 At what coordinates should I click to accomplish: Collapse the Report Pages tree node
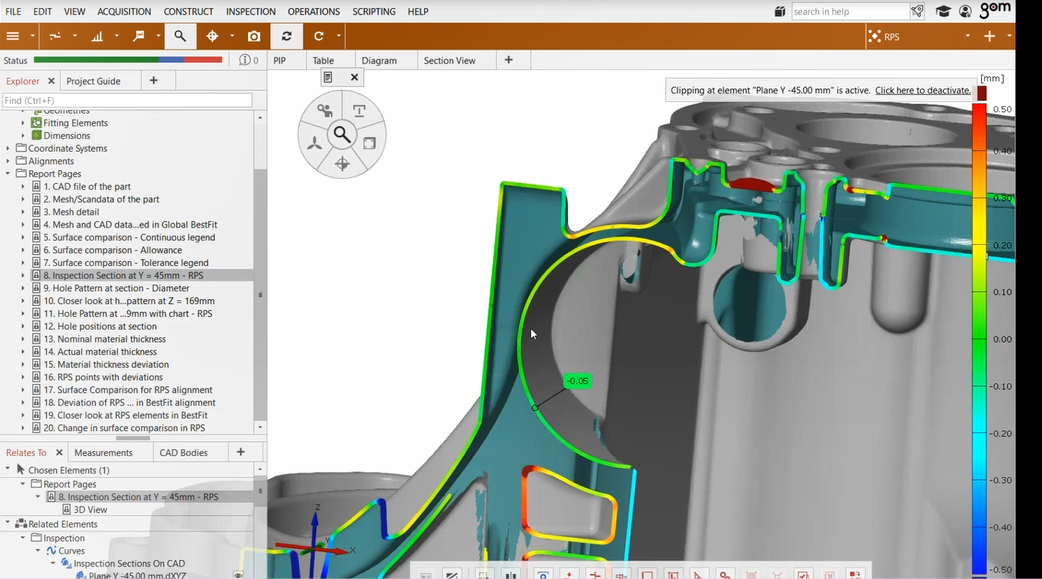point(9,174)
